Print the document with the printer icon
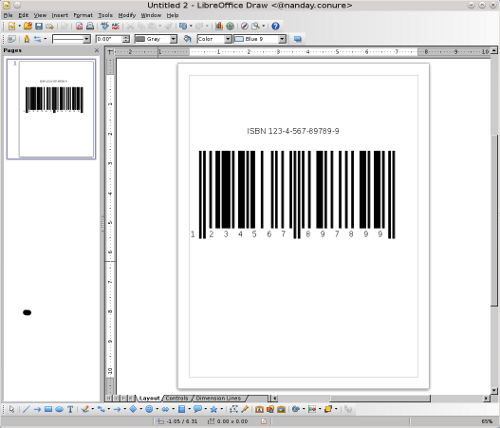Viewport: 500px width, 428px height. click(x=90, y=26)
